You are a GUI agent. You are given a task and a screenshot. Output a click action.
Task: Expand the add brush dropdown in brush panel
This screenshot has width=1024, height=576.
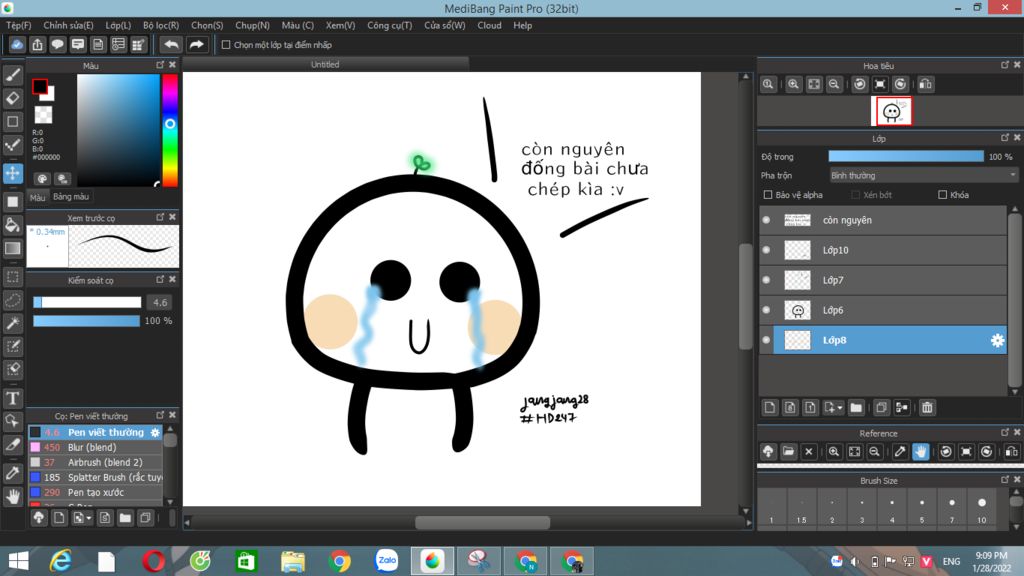click(82, 518)
